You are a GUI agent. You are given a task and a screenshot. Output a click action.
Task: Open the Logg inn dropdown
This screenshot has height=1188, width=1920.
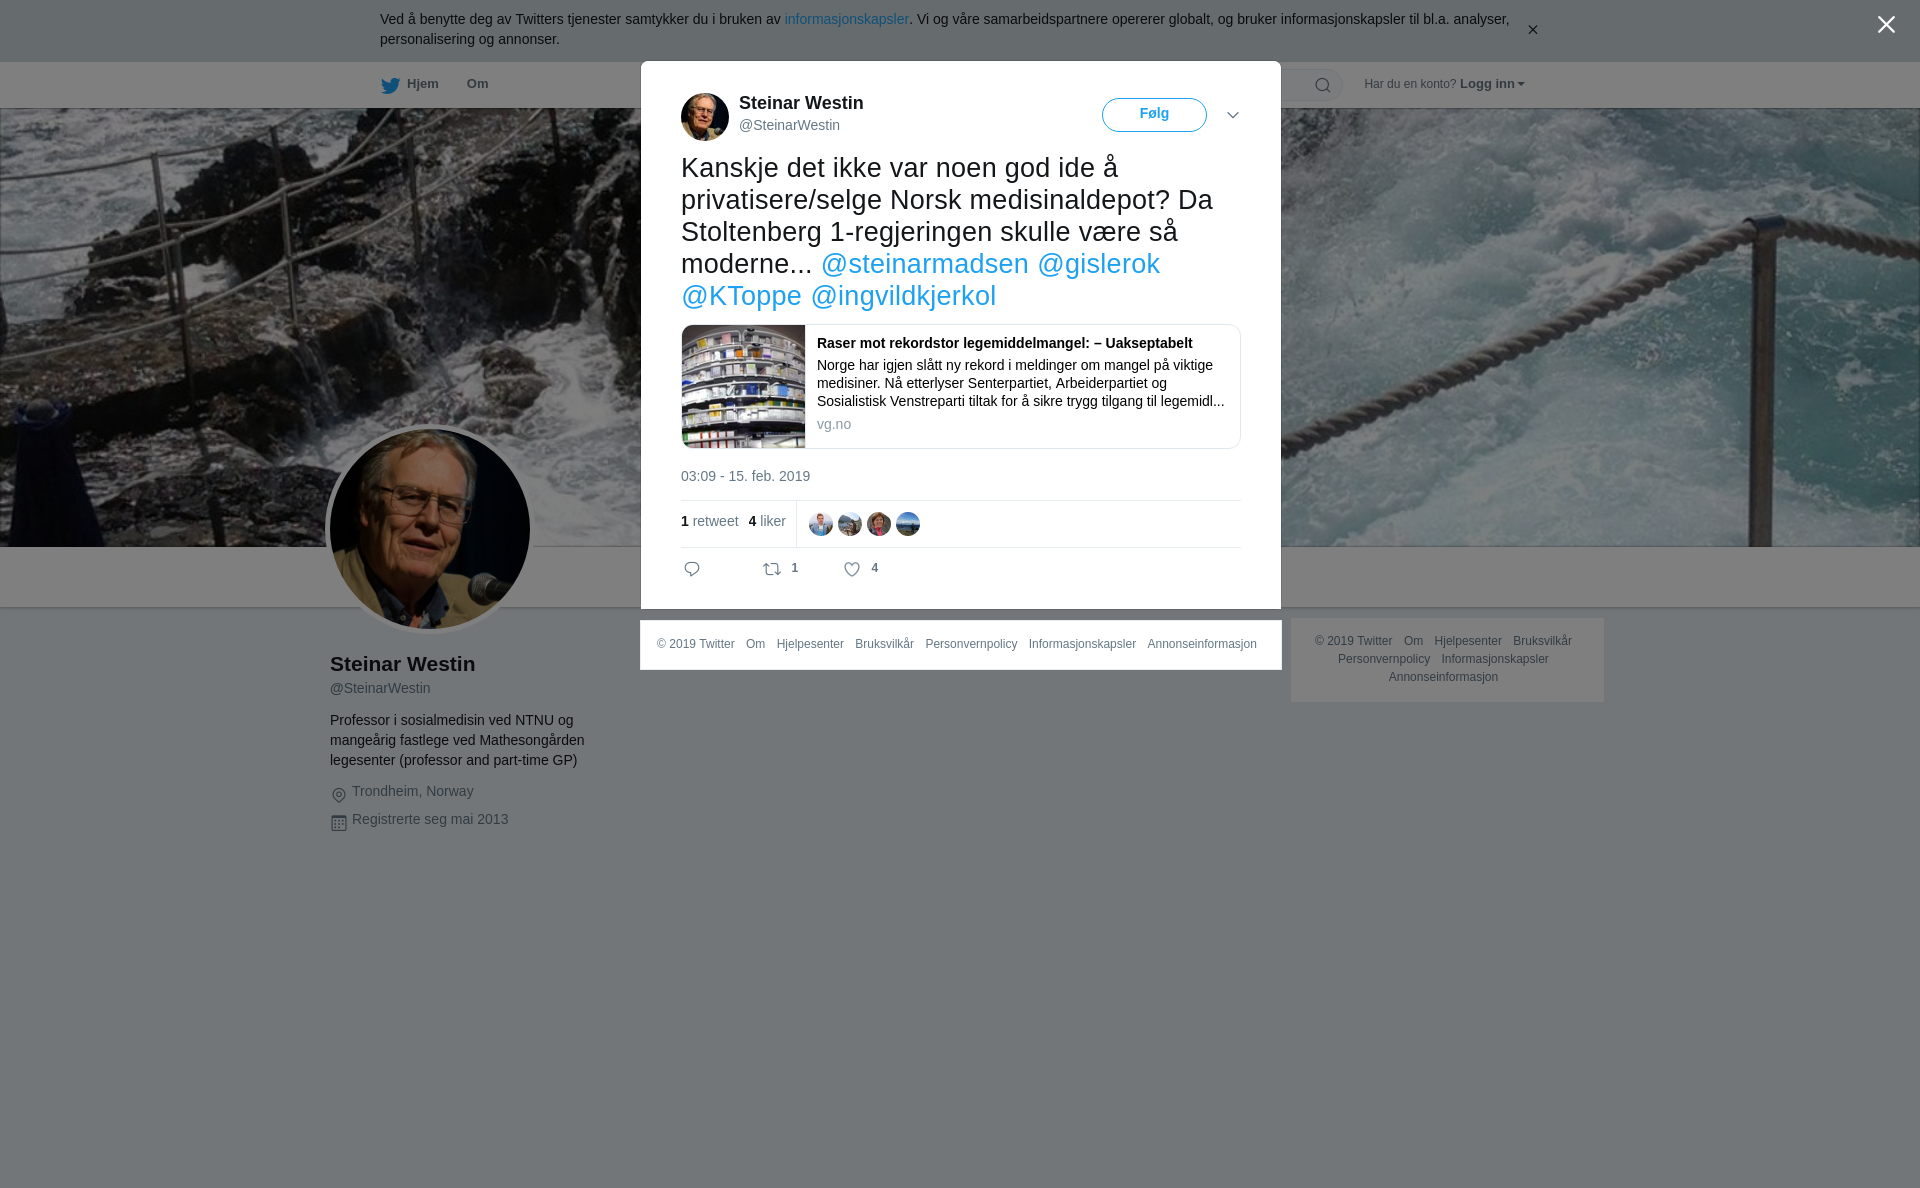pos(1492,84)
